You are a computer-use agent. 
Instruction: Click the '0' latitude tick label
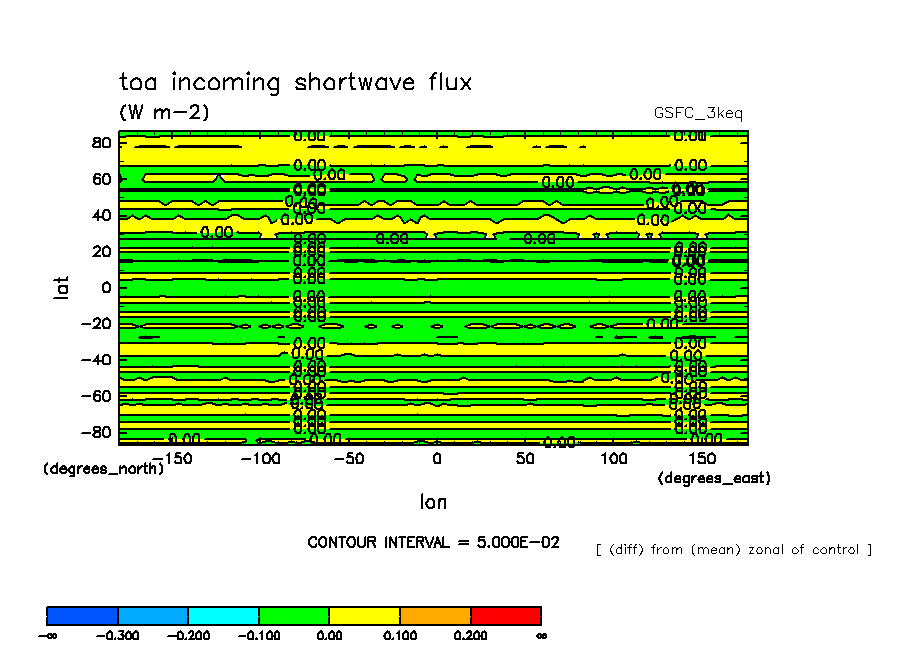pyautogui.click(x=106, y=287)
